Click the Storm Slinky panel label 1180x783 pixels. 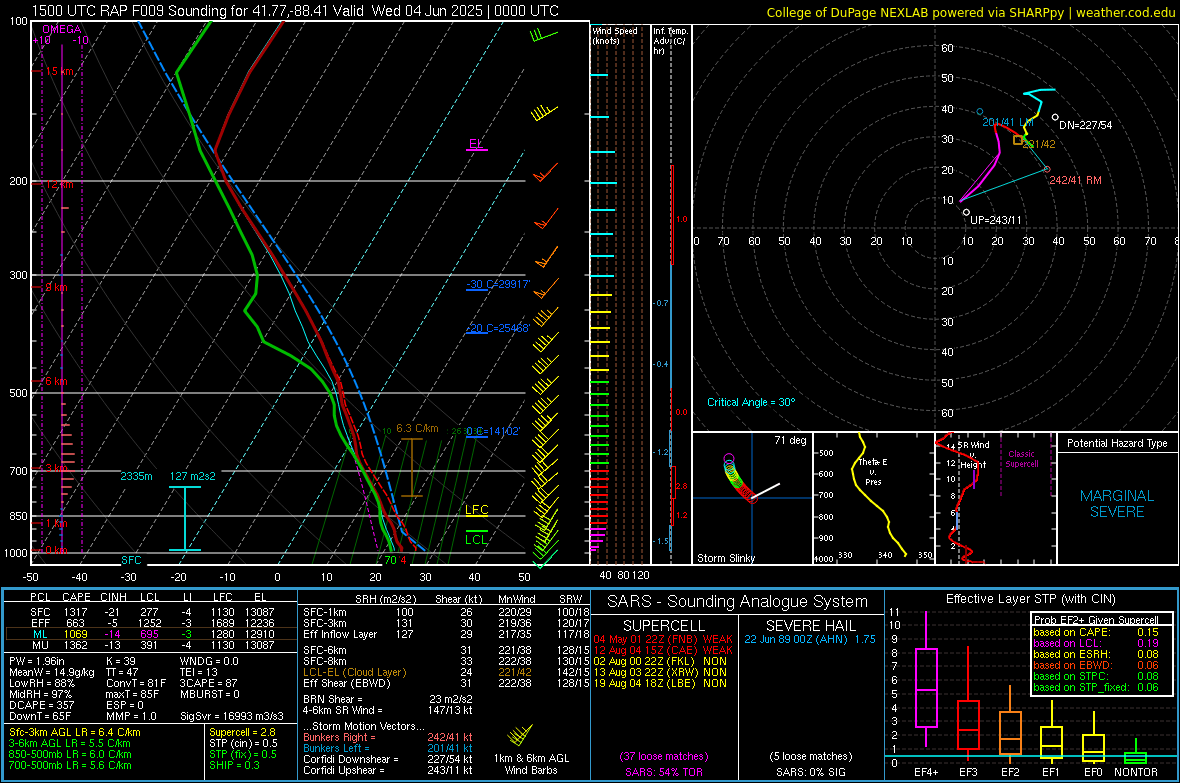(x=726, y=558)
